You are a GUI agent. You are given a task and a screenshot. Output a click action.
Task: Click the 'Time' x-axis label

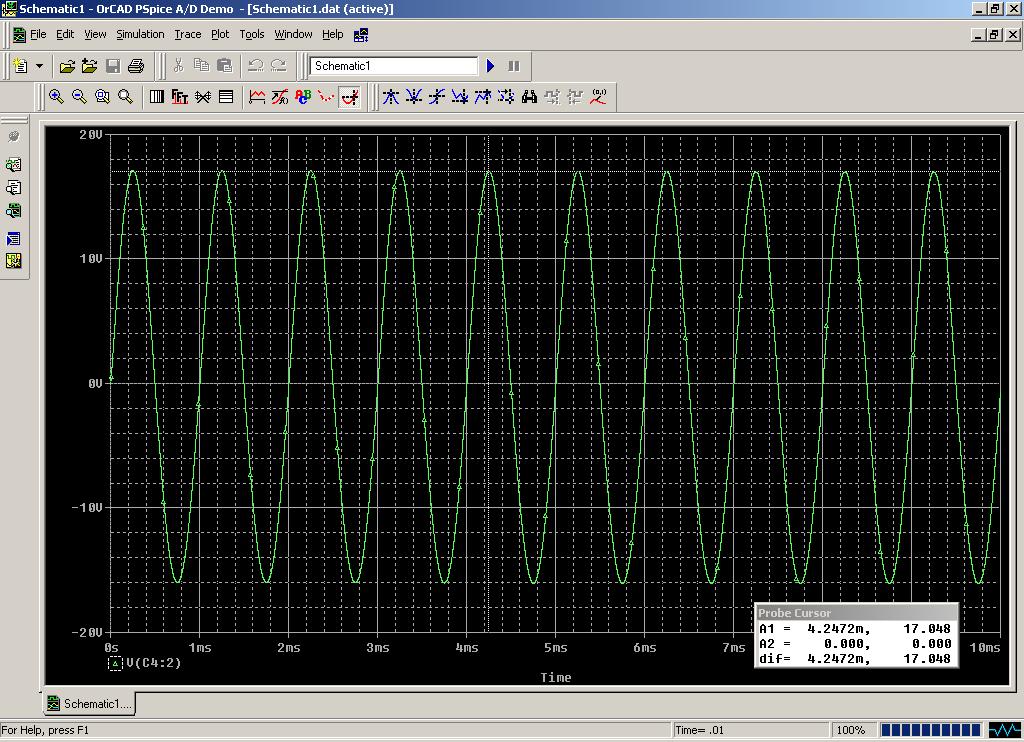[x=556, y=677]
